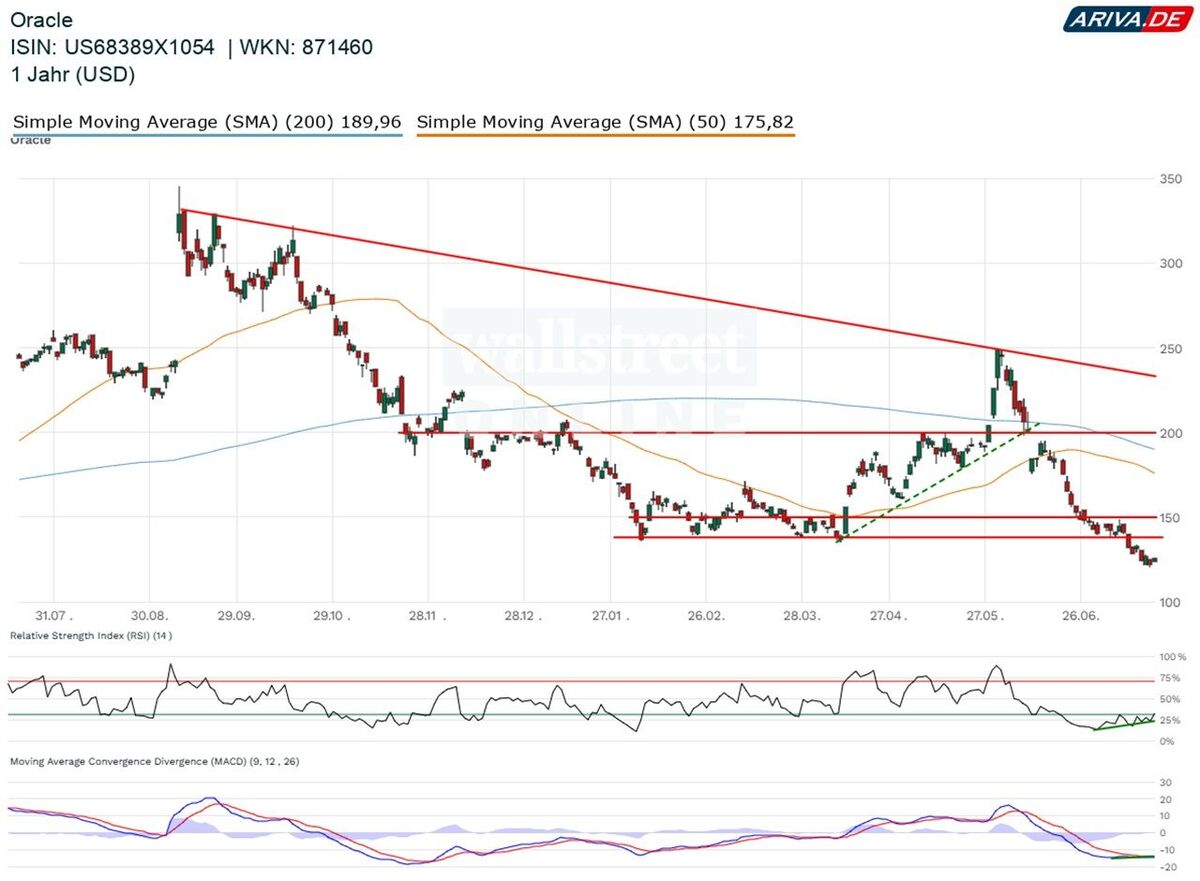Click the 29.09. date axis label
The height and width of the screenshot is (881, 1200).
(238, 617)
